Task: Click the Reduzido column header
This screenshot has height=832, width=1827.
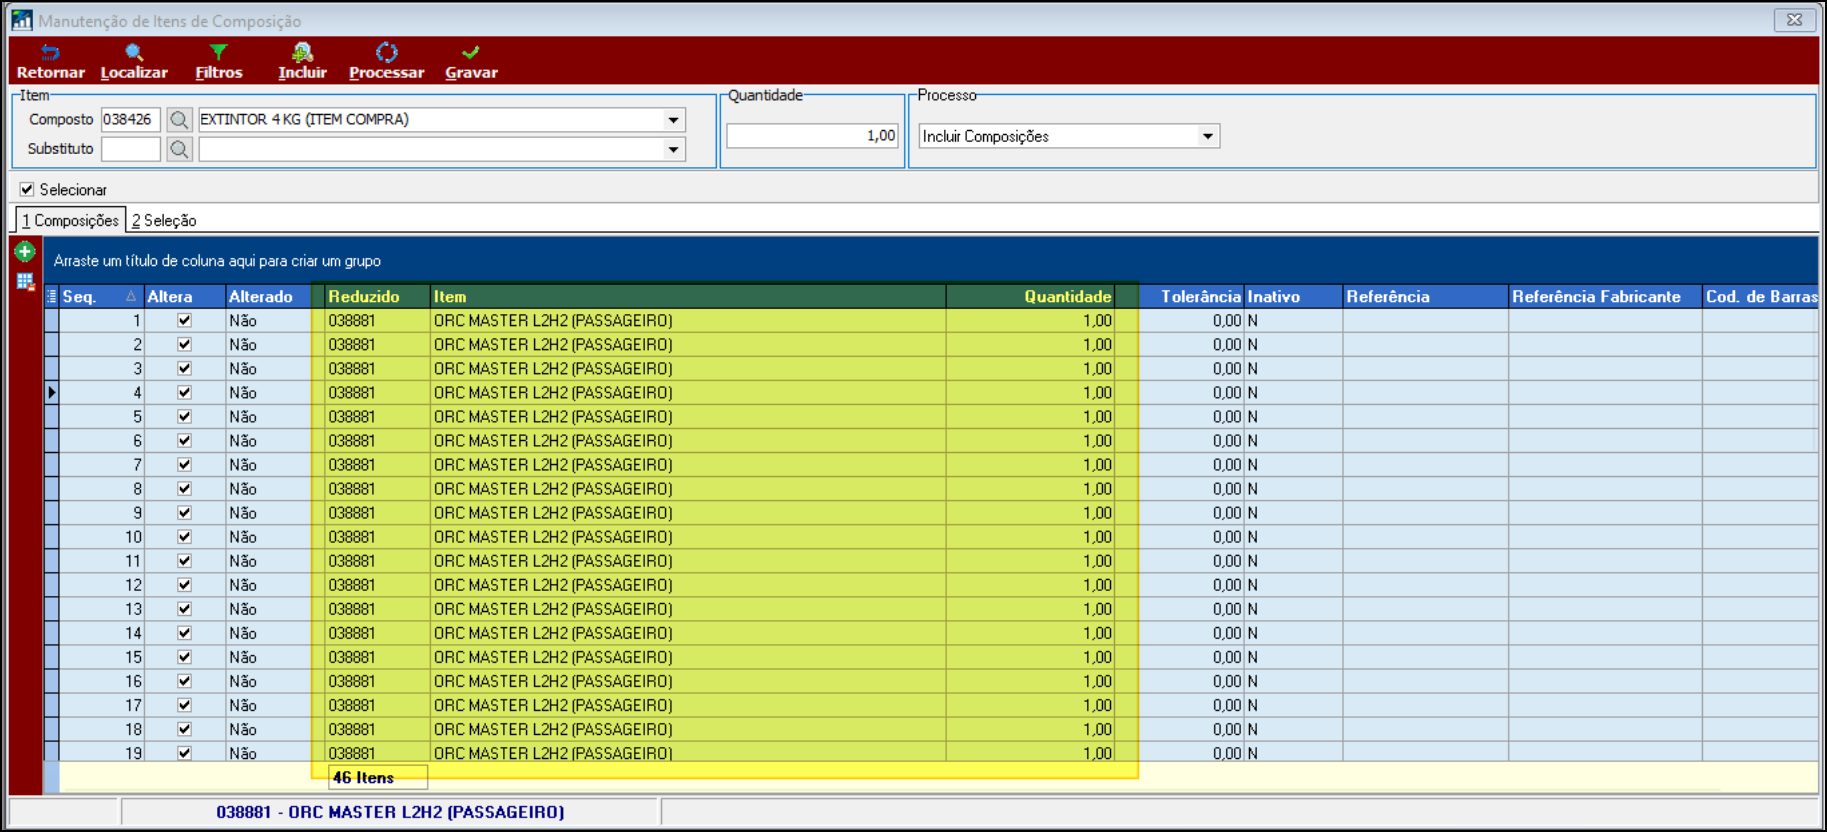Action: tap(377, 296)
